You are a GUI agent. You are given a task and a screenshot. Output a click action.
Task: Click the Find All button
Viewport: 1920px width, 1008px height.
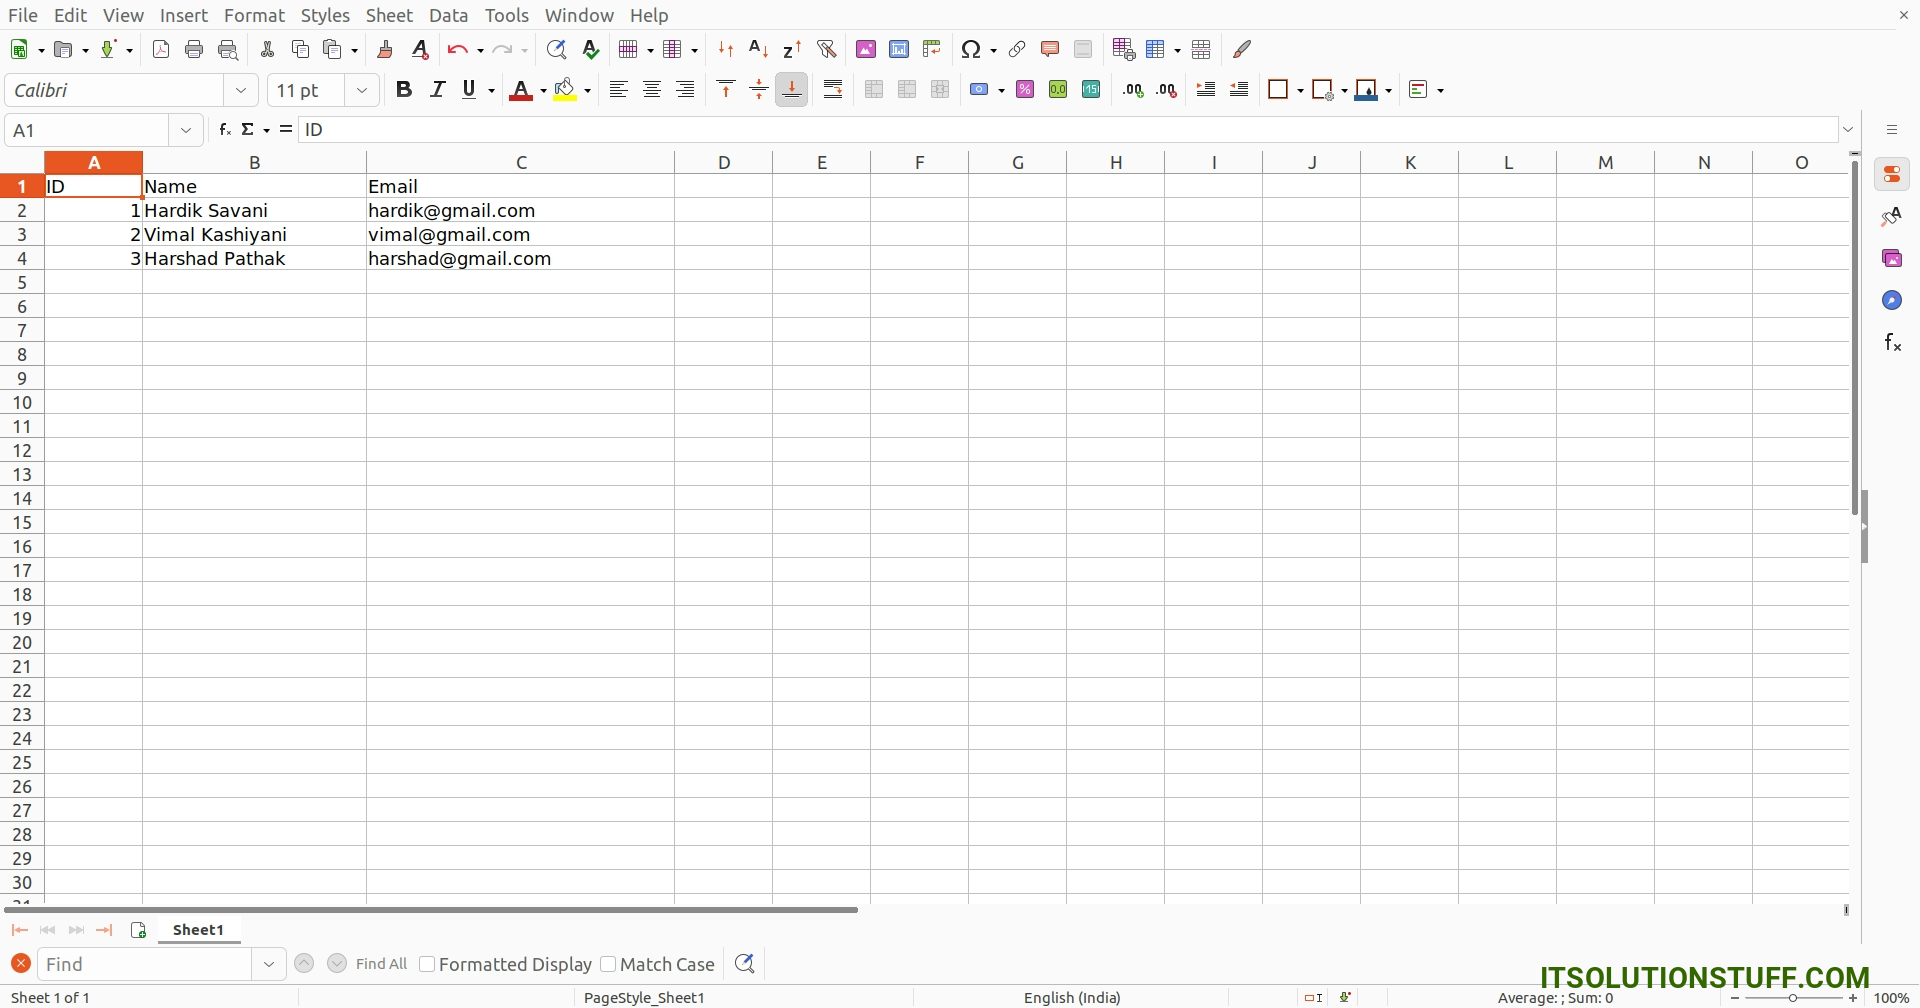[x=383, y=964]
